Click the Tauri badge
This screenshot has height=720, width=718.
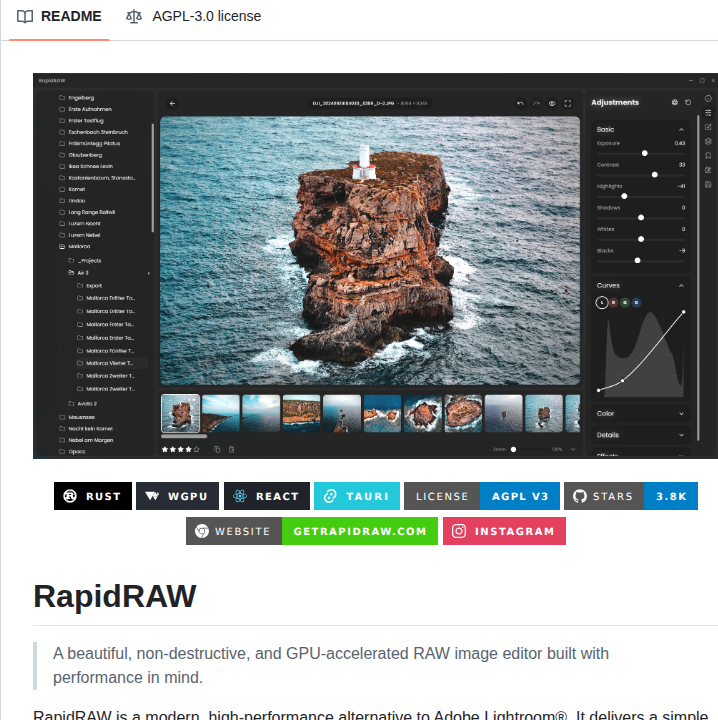click(356, 496)
